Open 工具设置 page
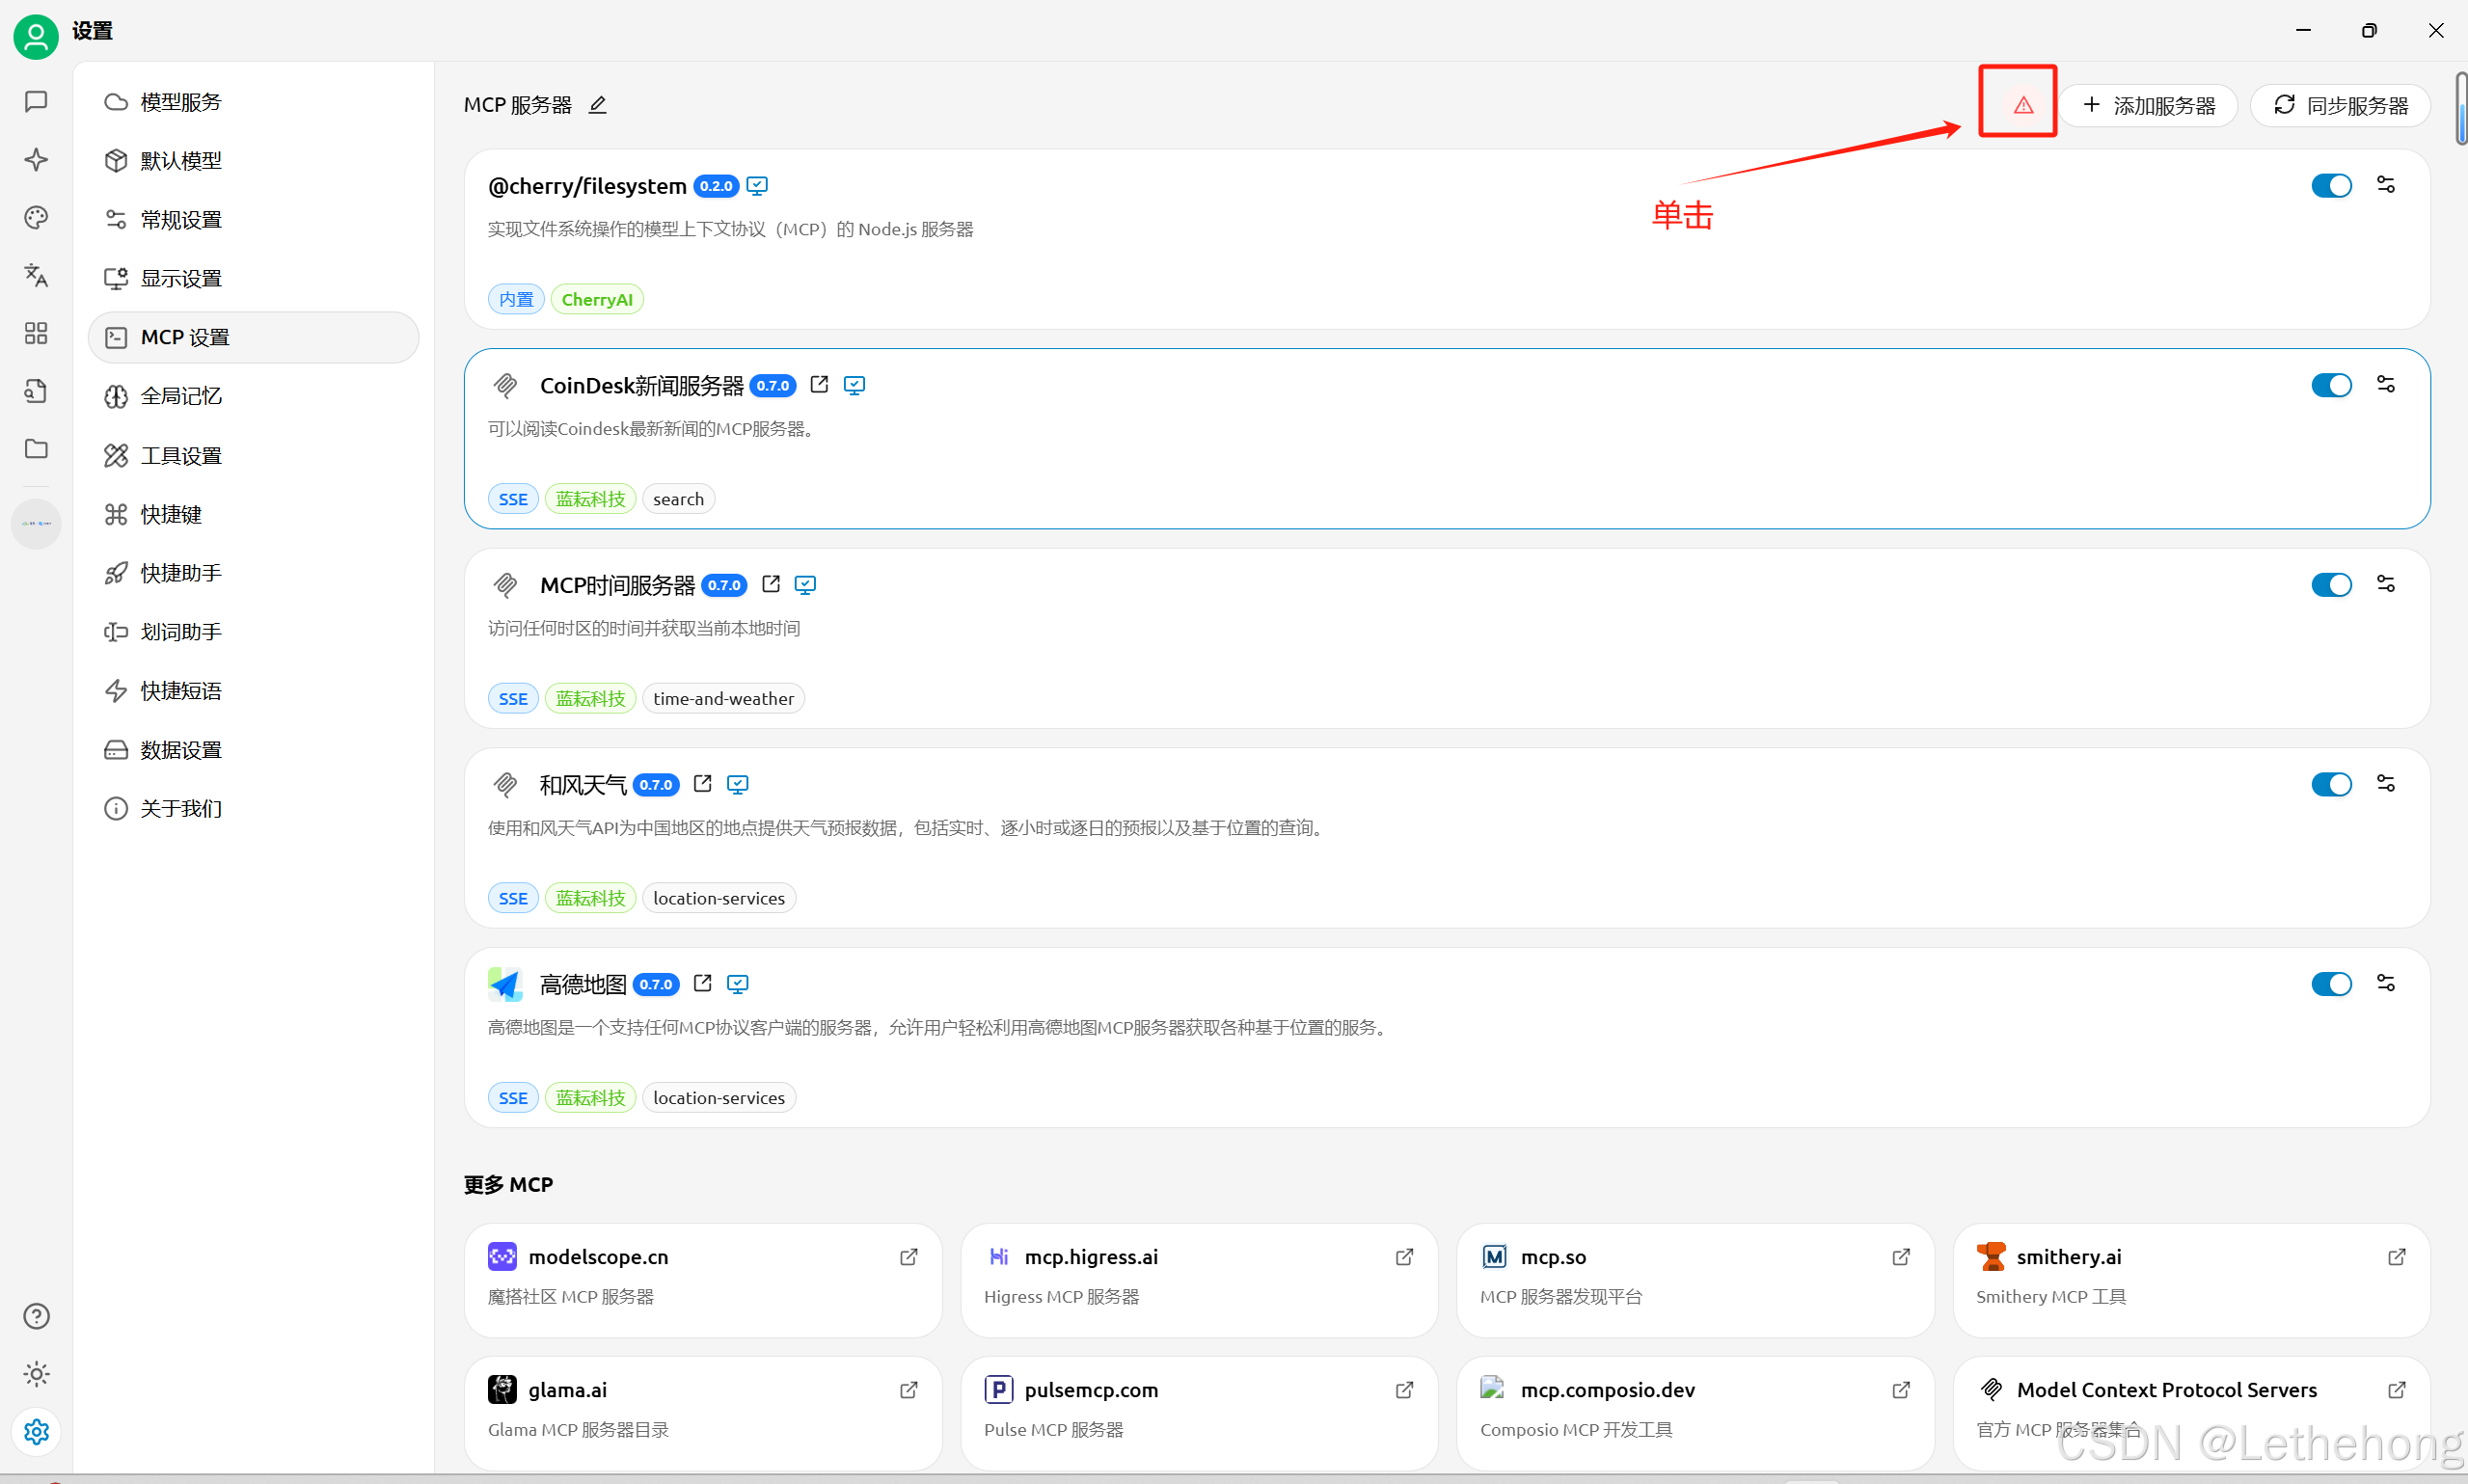 tap(253, 455)
